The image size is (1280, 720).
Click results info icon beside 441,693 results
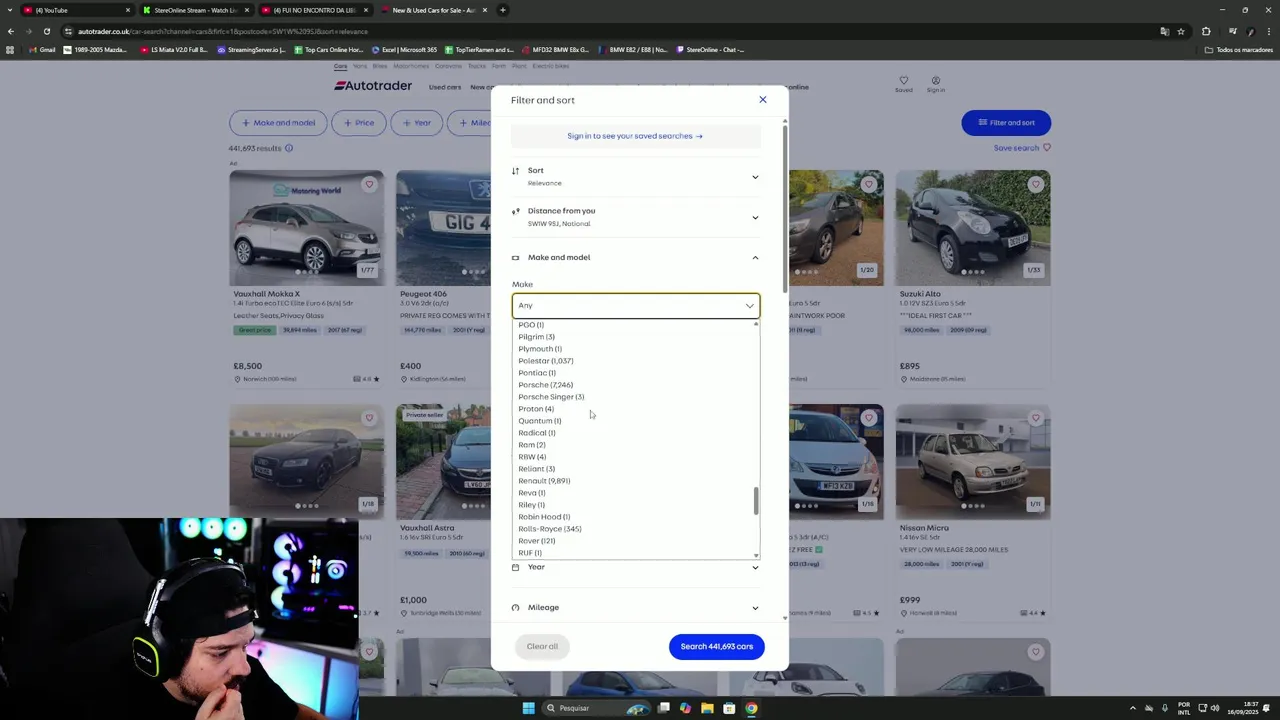289,148
